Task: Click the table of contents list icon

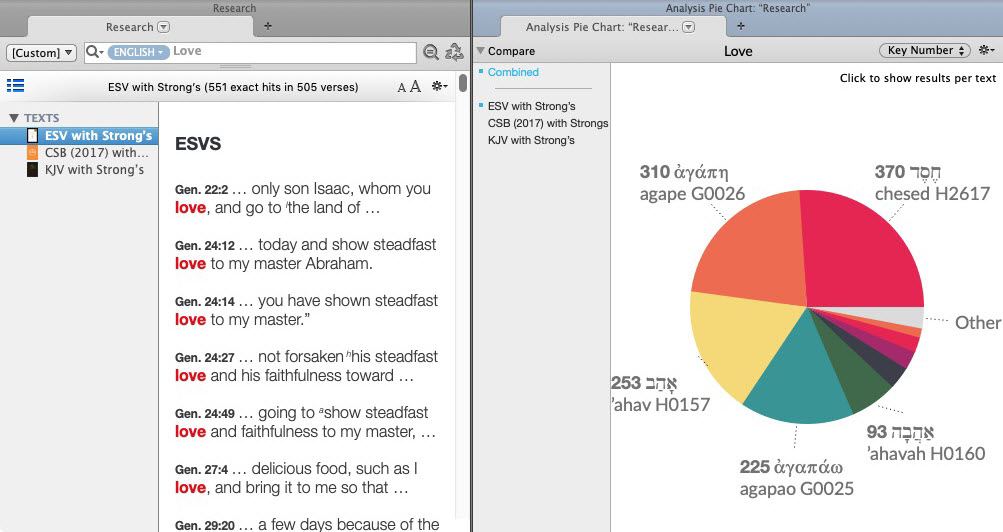Action: pyautogui.click(x=15, y=86)
